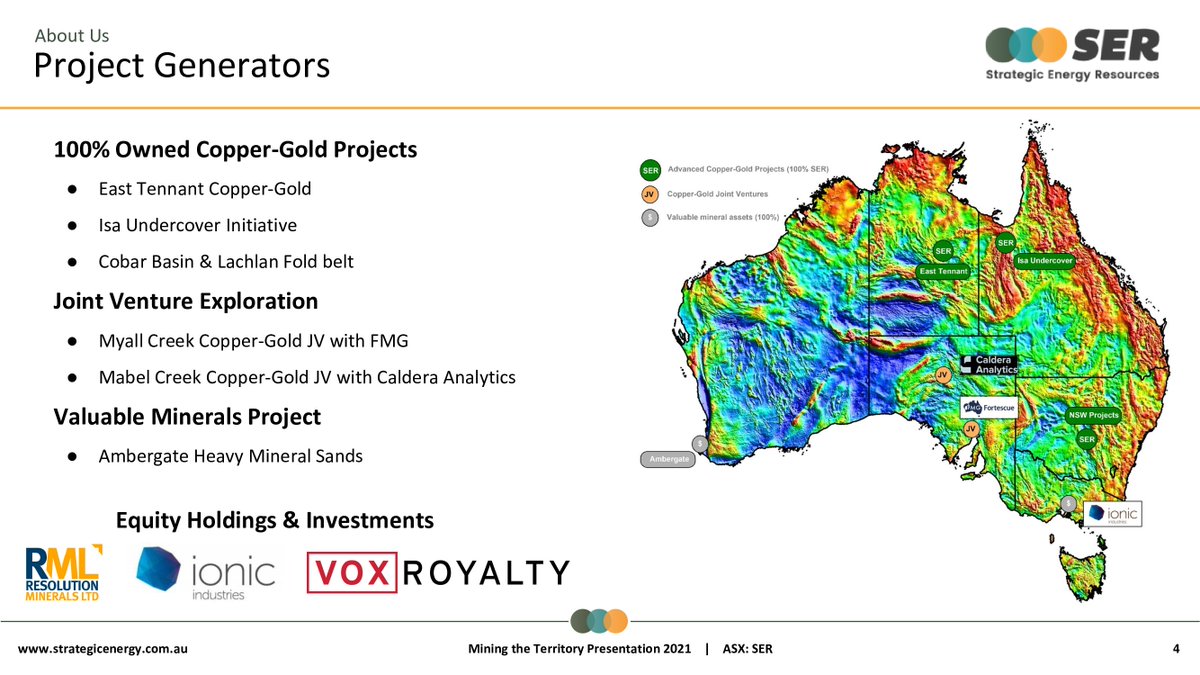Click the 100% Owned Copper-Gold Projects heading
This screenshot has width=1200, height=675.
pyautogui.click(x=235, y=150)
